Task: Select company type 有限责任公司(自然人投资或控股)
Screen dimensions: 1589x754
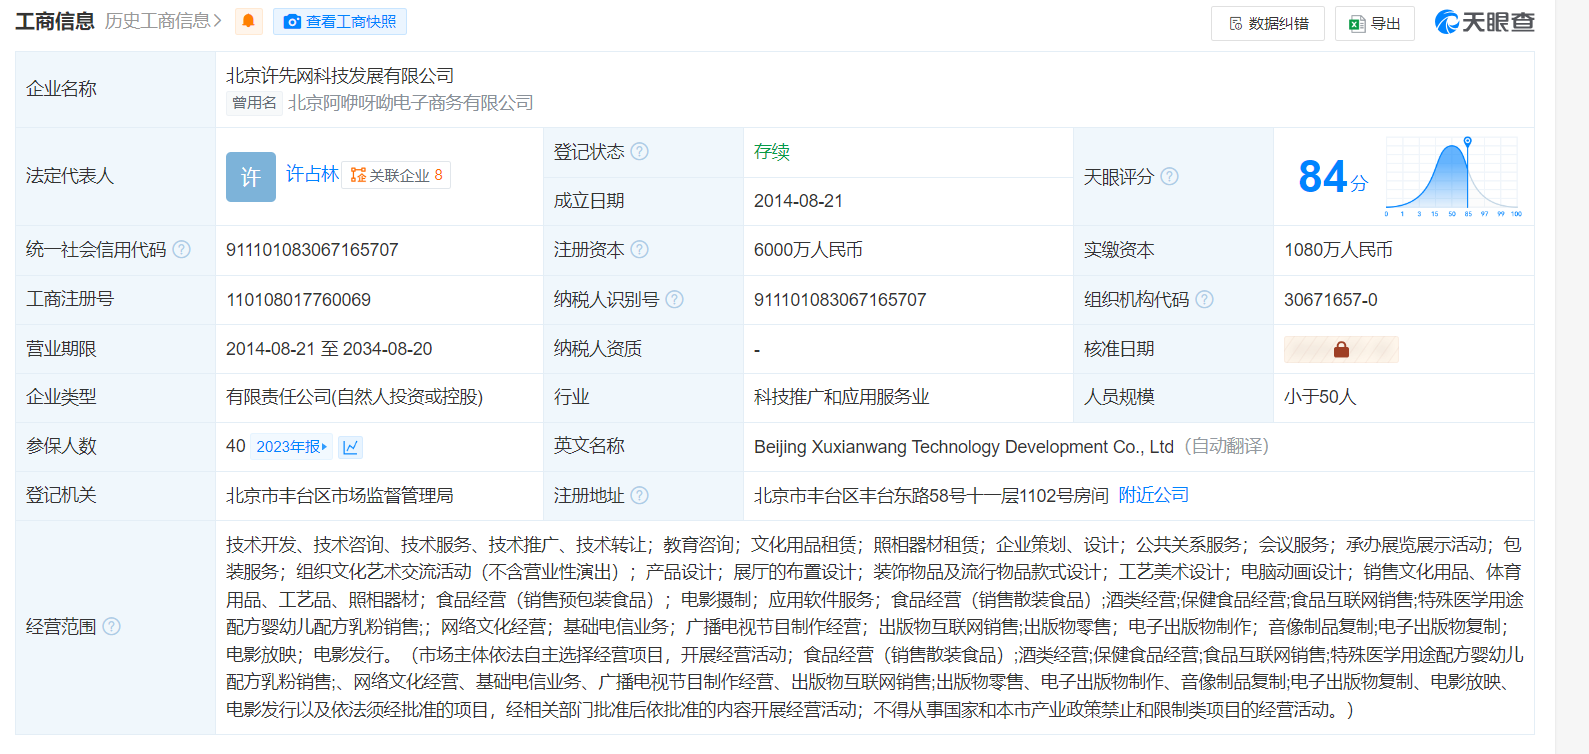Action: pos(354,397)
